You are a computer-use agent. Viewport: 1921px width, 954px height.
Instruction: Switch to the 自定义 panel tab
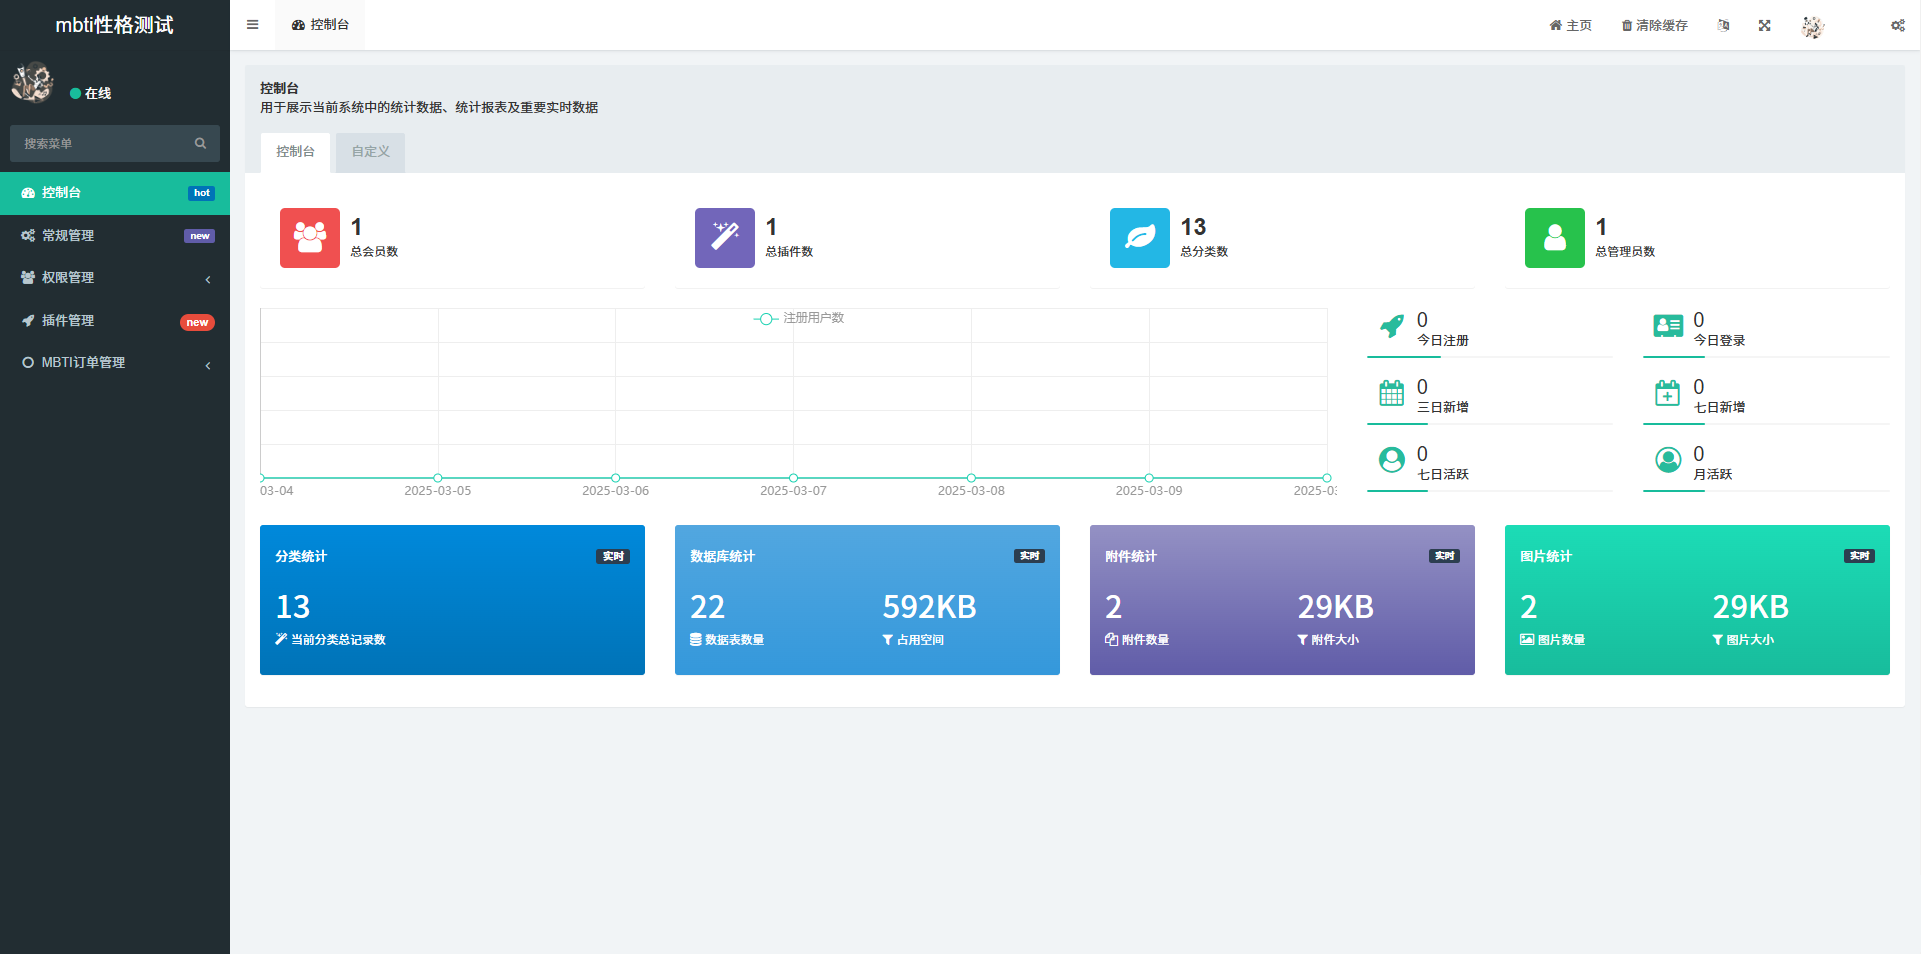tap(370, 152)
